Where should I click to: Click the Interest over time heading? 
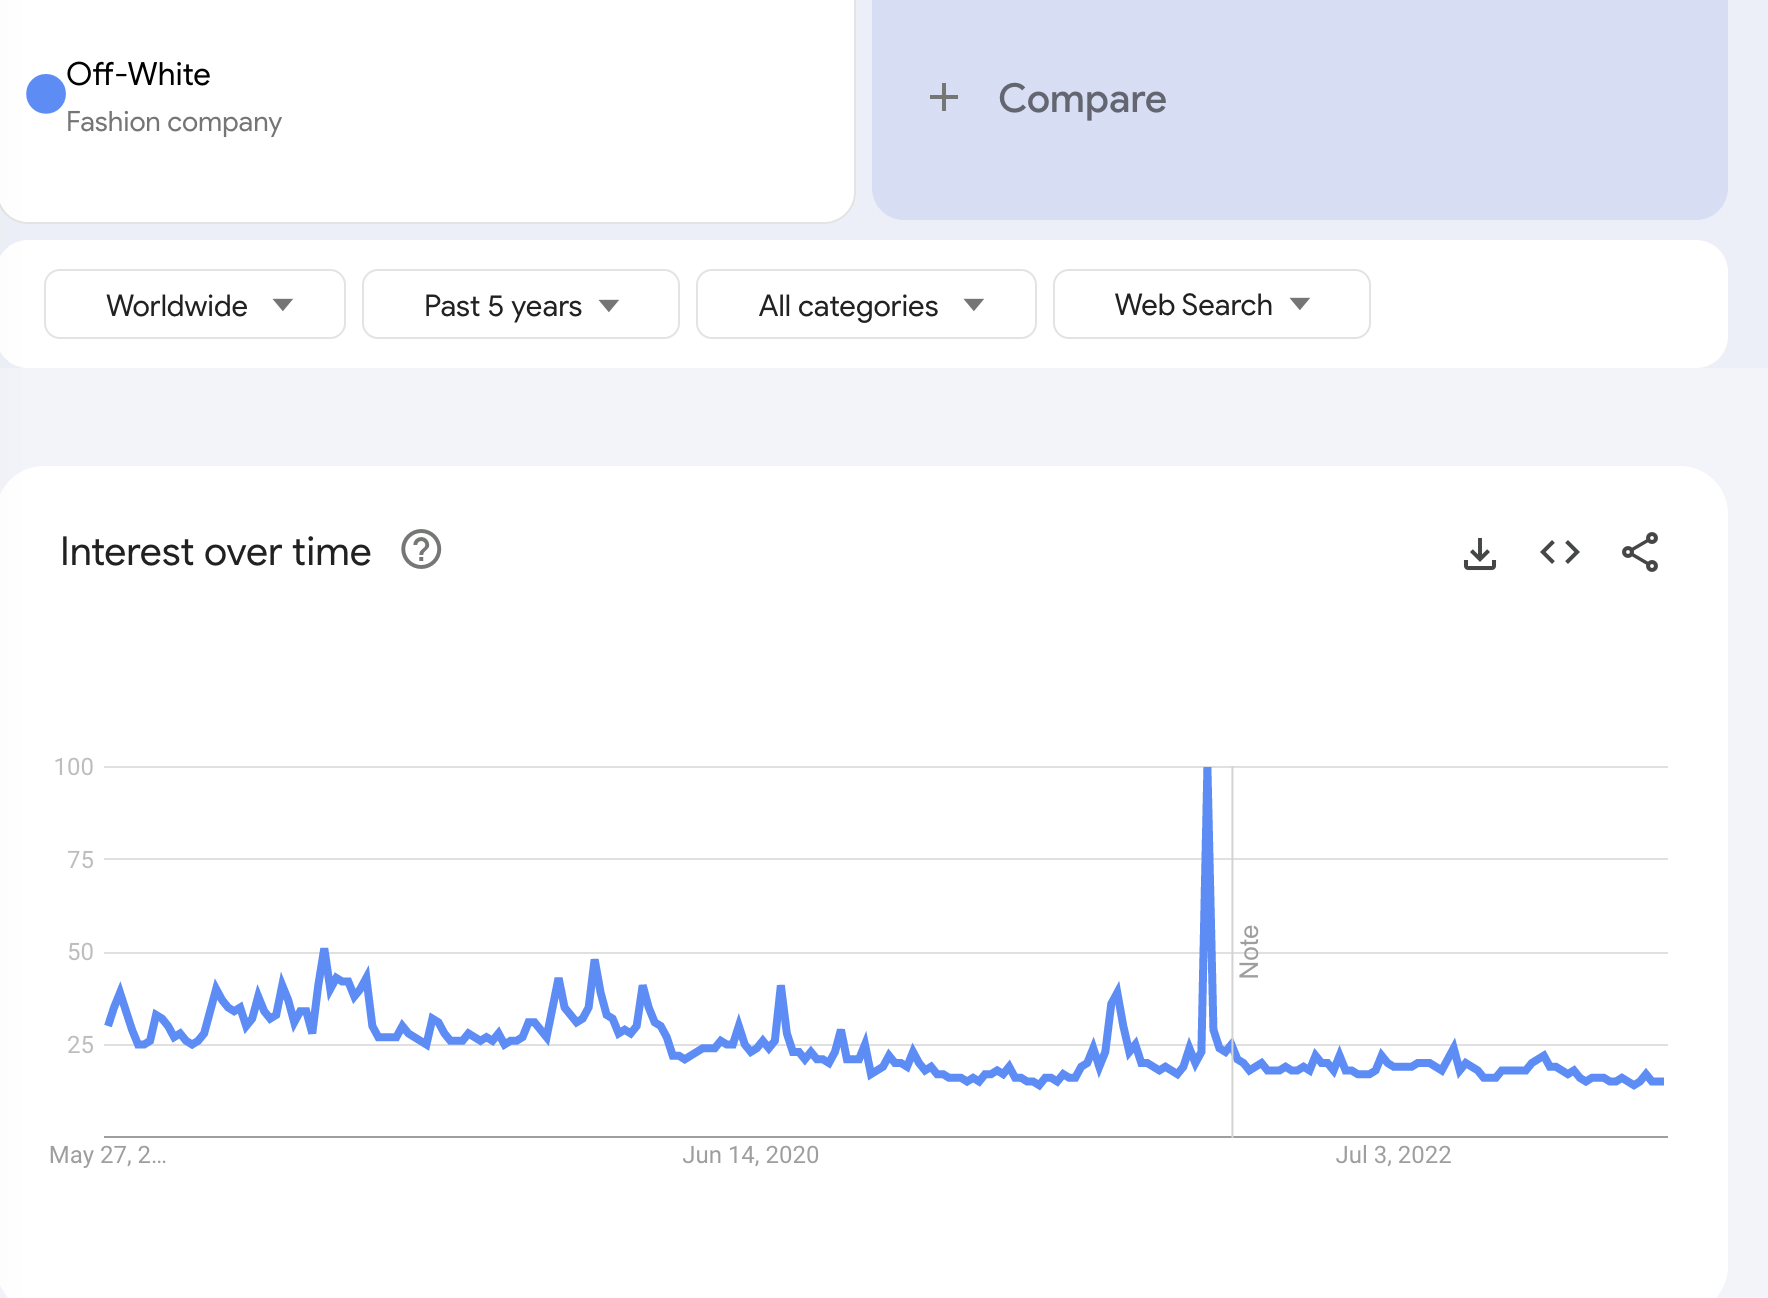click(214, 551)
